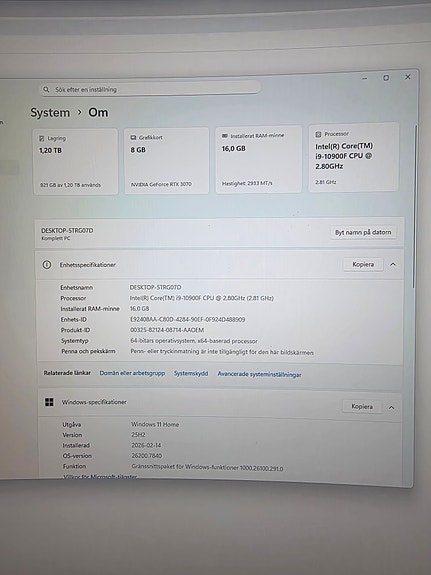Copy device specifications with Kopiera
The width and height of the screenshot is (431, 575).
point(363,264)
